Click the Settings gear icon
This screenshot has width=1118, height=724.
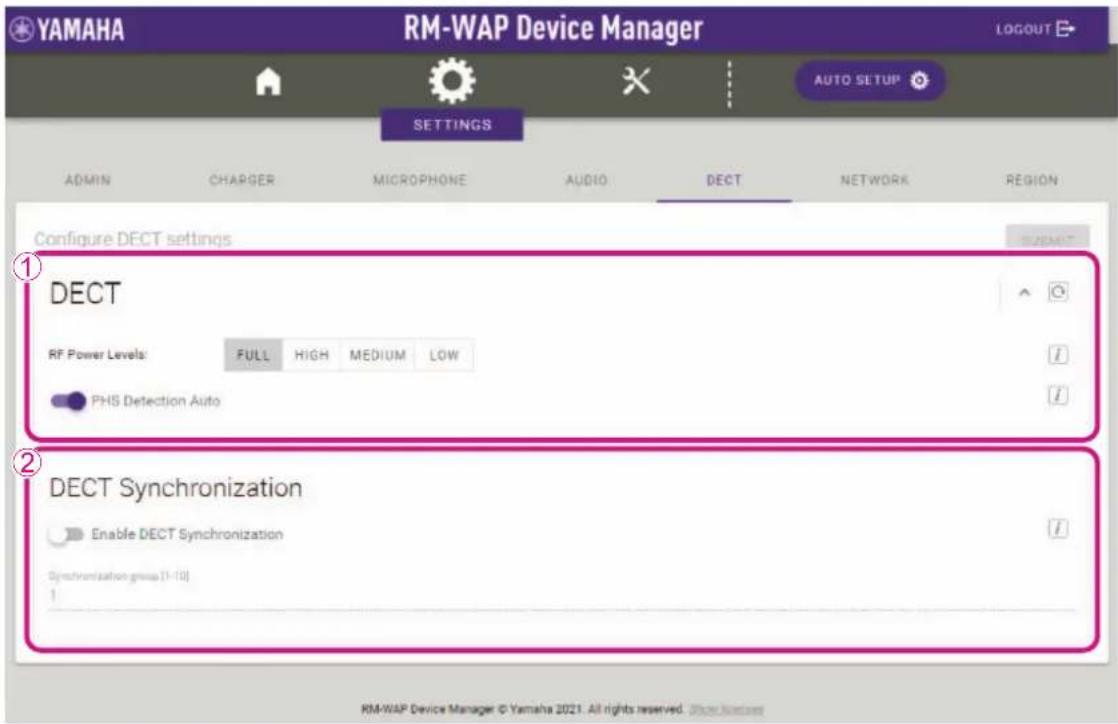pos(452,81)
